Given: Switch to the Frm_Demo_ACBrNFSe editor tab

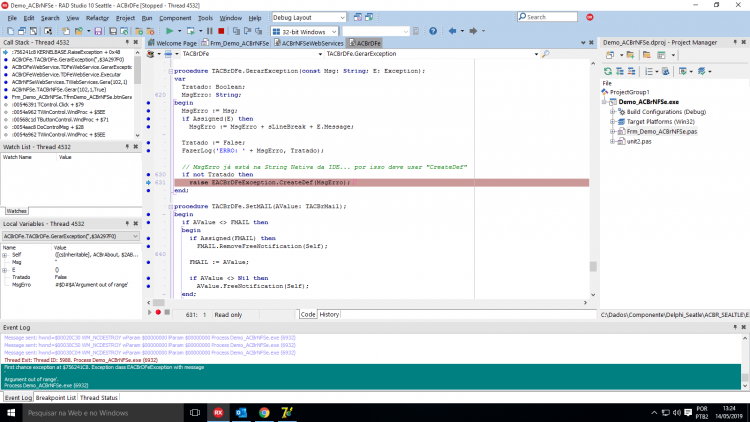Looking at the screenshot, I should tap(235, 43).
